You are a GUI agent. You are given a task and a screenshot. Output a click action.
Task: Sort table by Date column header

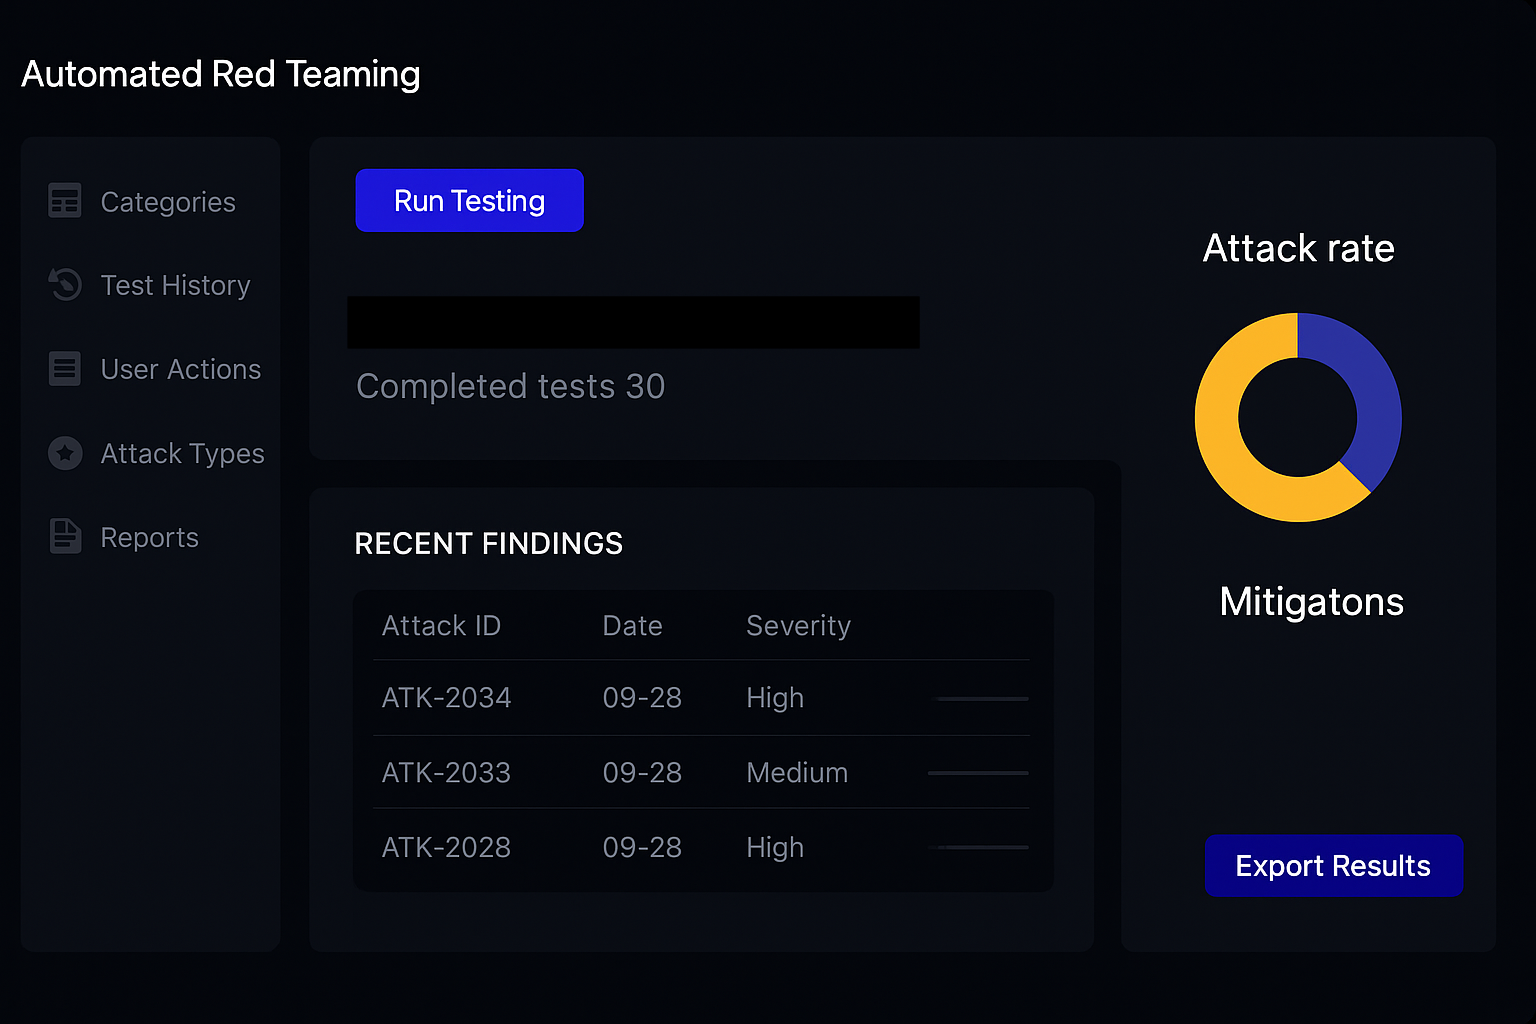632,626
